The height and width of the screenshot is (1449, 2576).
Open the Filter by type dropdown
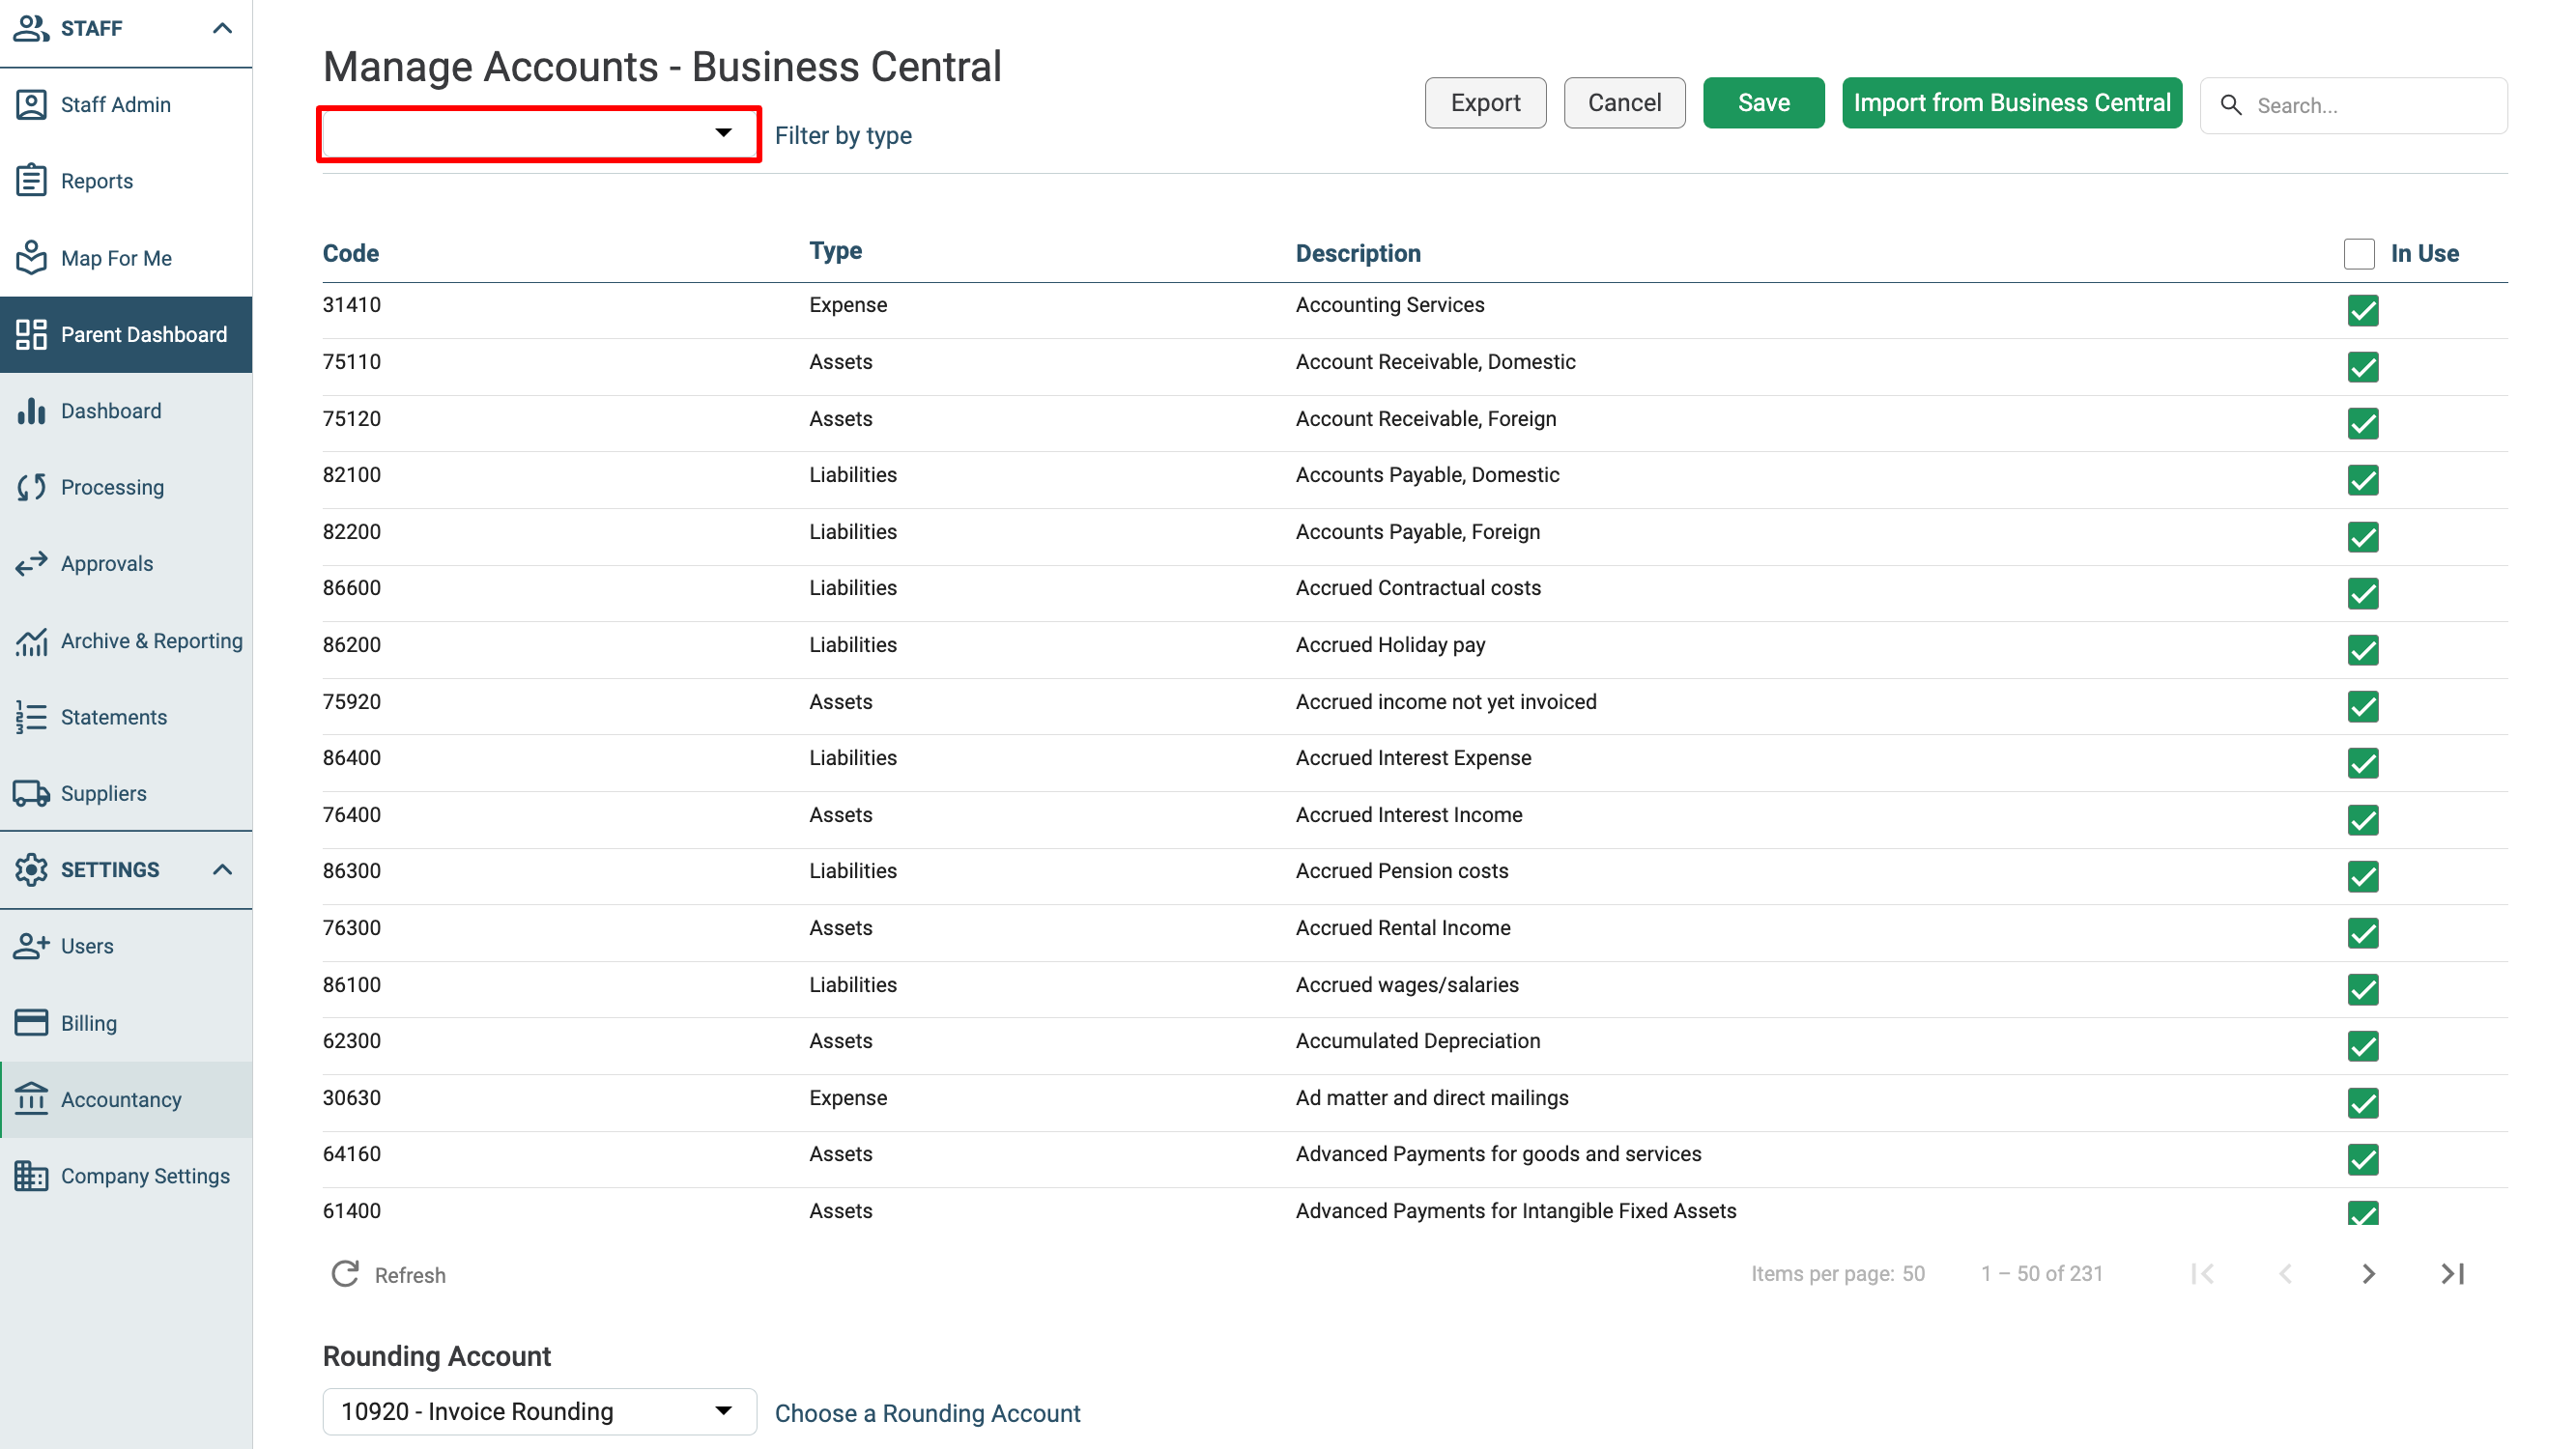539,134
